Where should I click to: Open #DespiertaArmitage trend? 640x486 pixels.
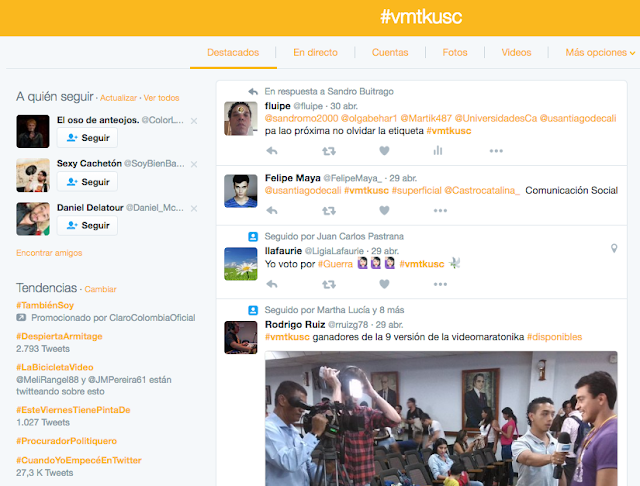pos(59,336)
